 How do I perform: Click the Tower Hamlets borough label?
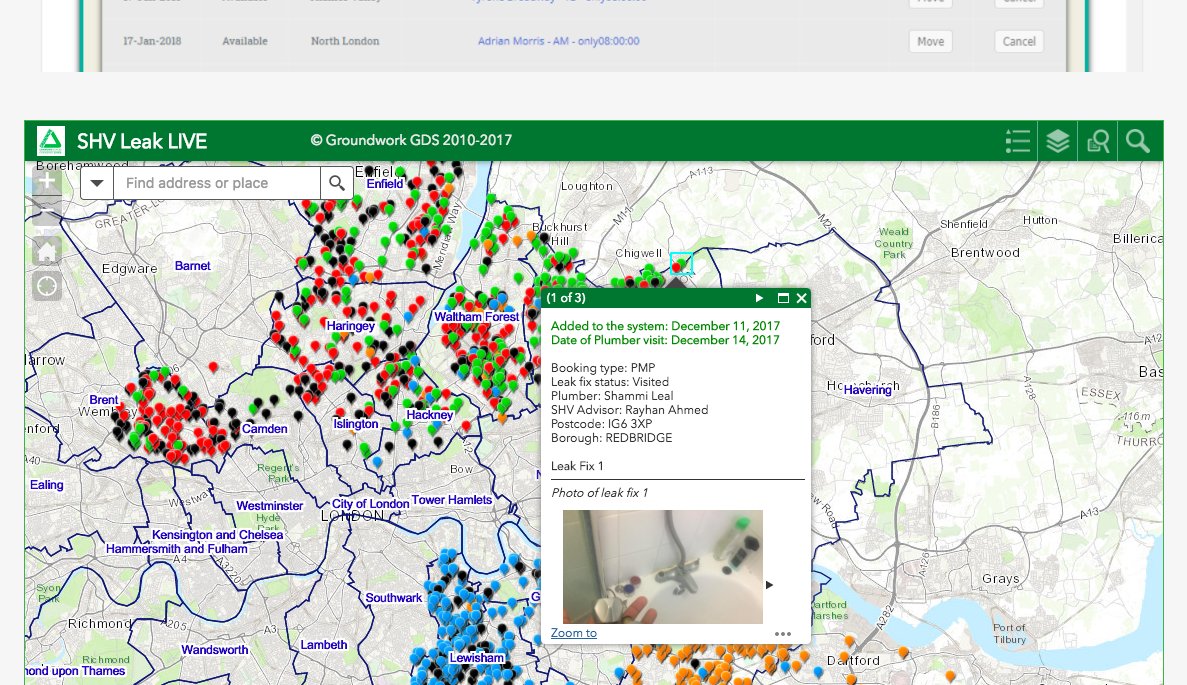tap(452, 500)
